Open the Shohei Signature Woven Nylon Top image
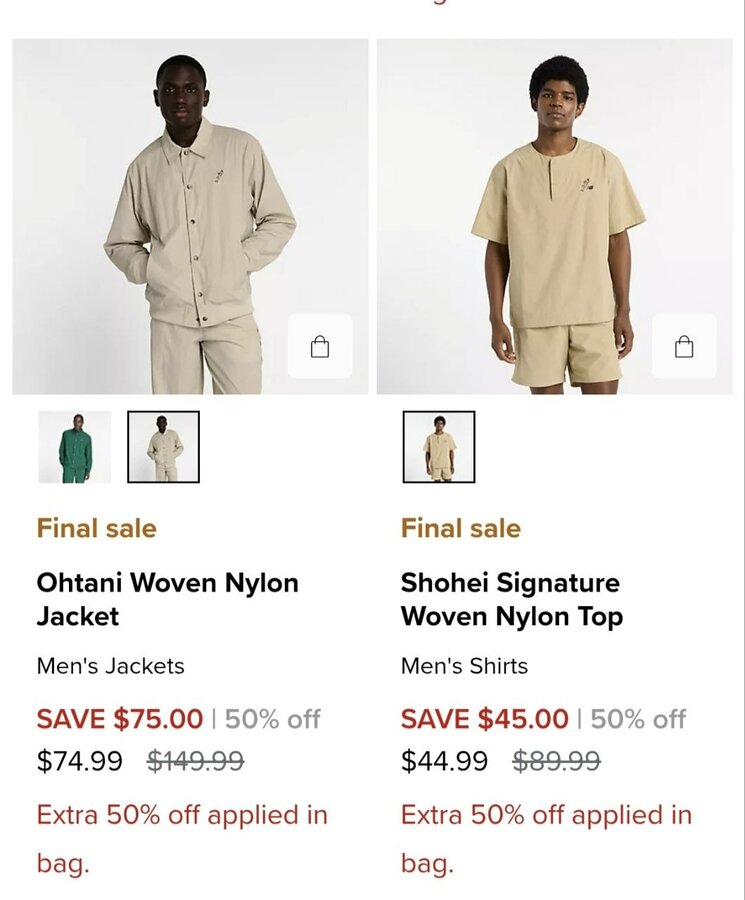 (x=554, y=216)
